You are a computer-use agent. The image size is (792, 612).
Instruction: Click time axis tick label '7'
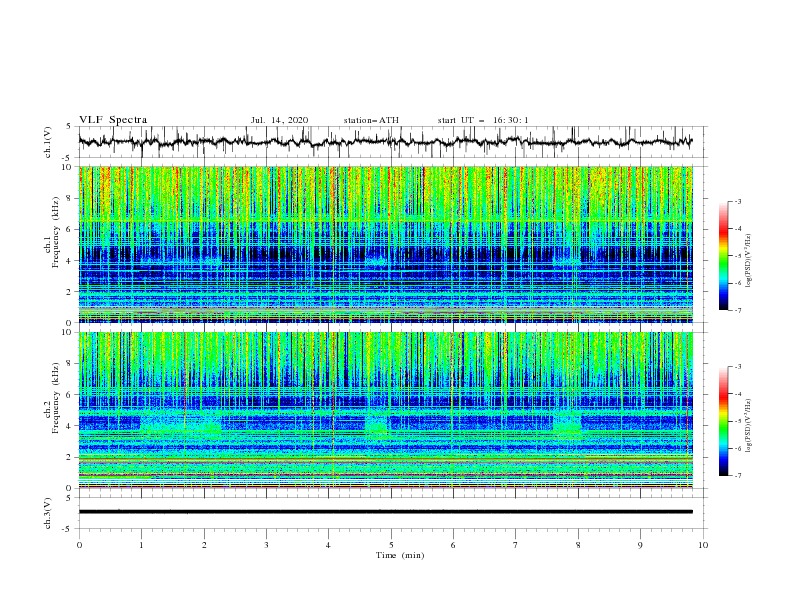[516, 545]
